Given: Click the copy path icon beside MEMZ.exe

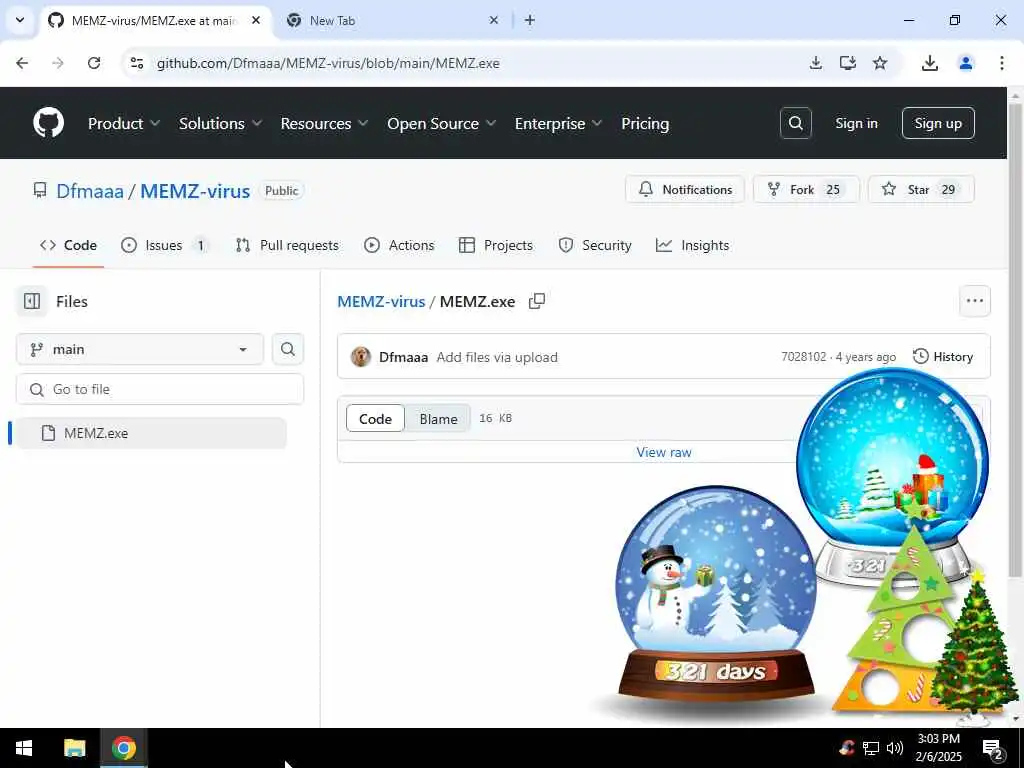Looking at the screenshot, I should (537, 301).
